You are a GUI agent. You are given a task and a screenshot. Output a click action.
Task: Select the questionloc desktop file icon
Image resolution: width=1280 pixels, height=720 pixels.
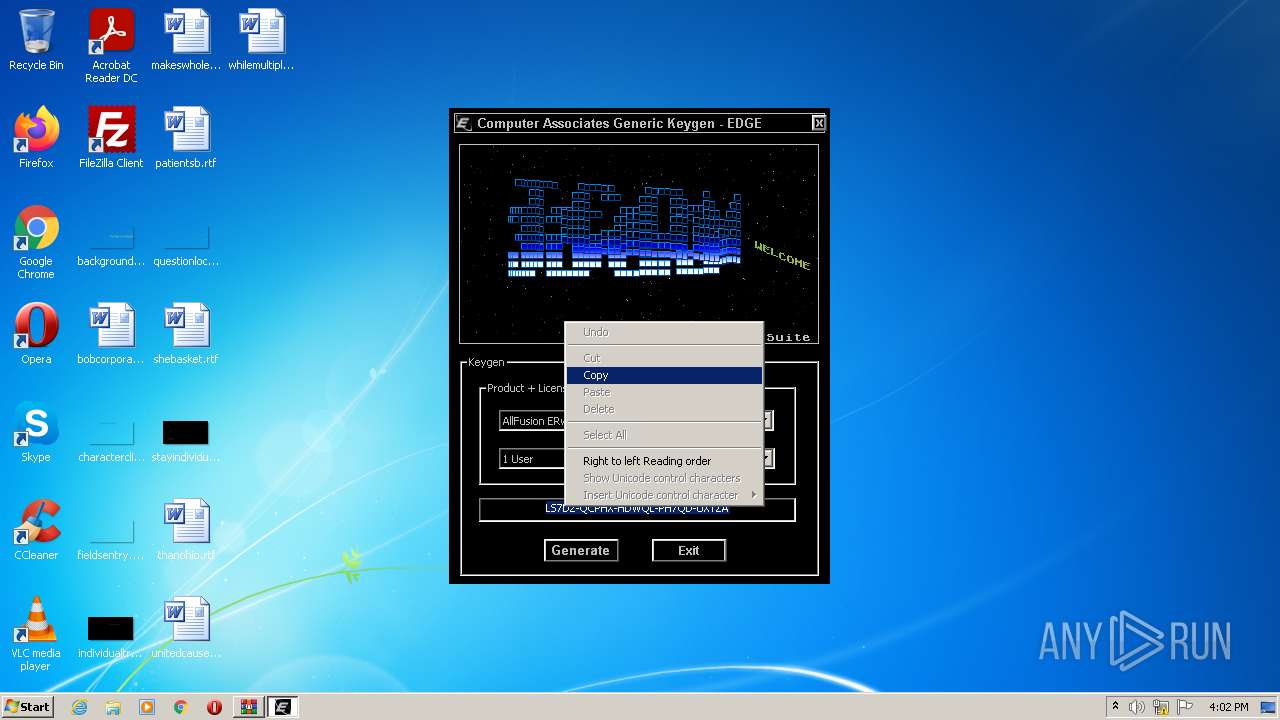tap(186, 242)
